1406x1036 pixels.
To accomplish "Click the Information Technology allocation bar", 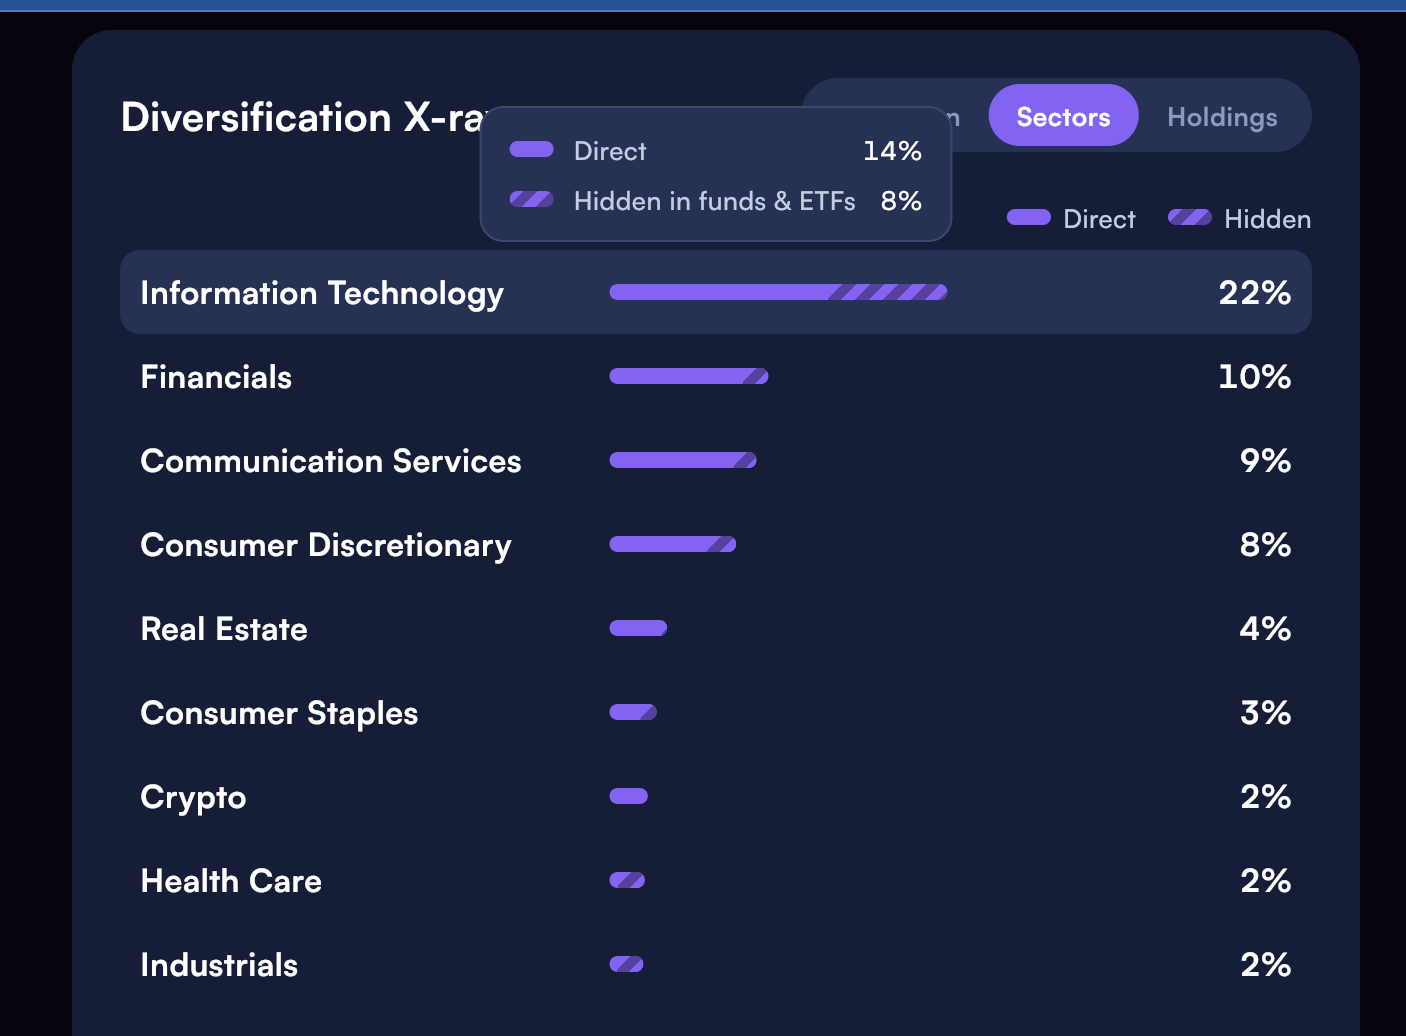I will [x=778, y=292].
